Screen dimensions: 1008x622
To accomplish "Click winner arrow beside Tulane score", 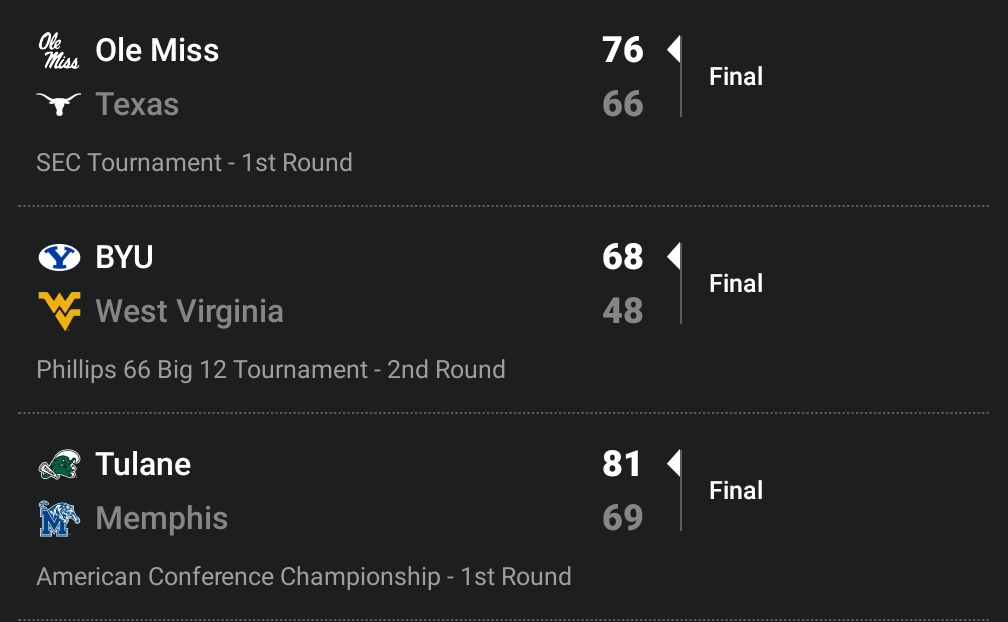I will 673,463.
